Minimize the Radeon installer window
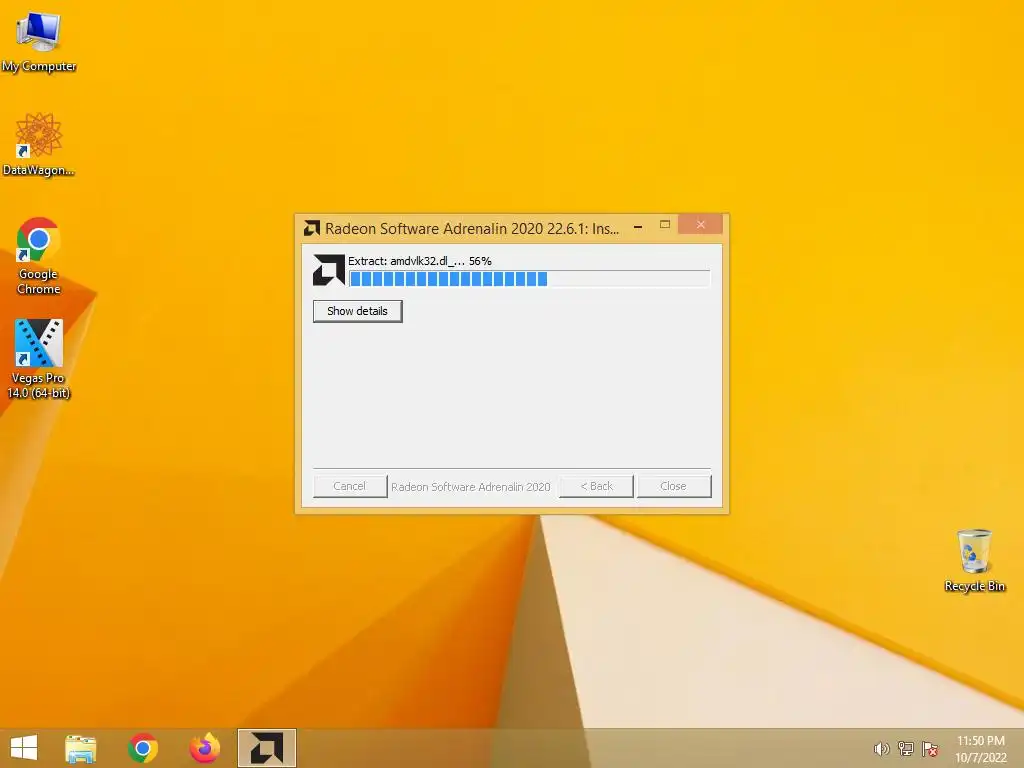Image resolution: width=1024 pixels, height=768 pixels. tap(638, 227)
